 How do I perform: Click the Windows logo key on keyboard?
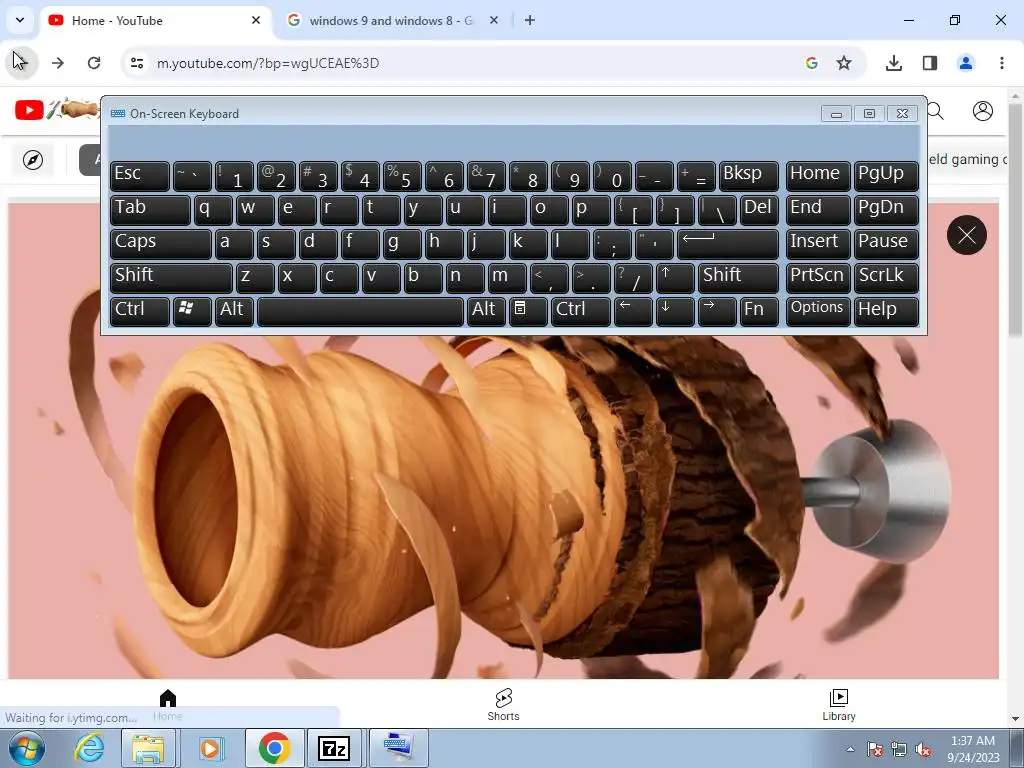click(192, 312)
